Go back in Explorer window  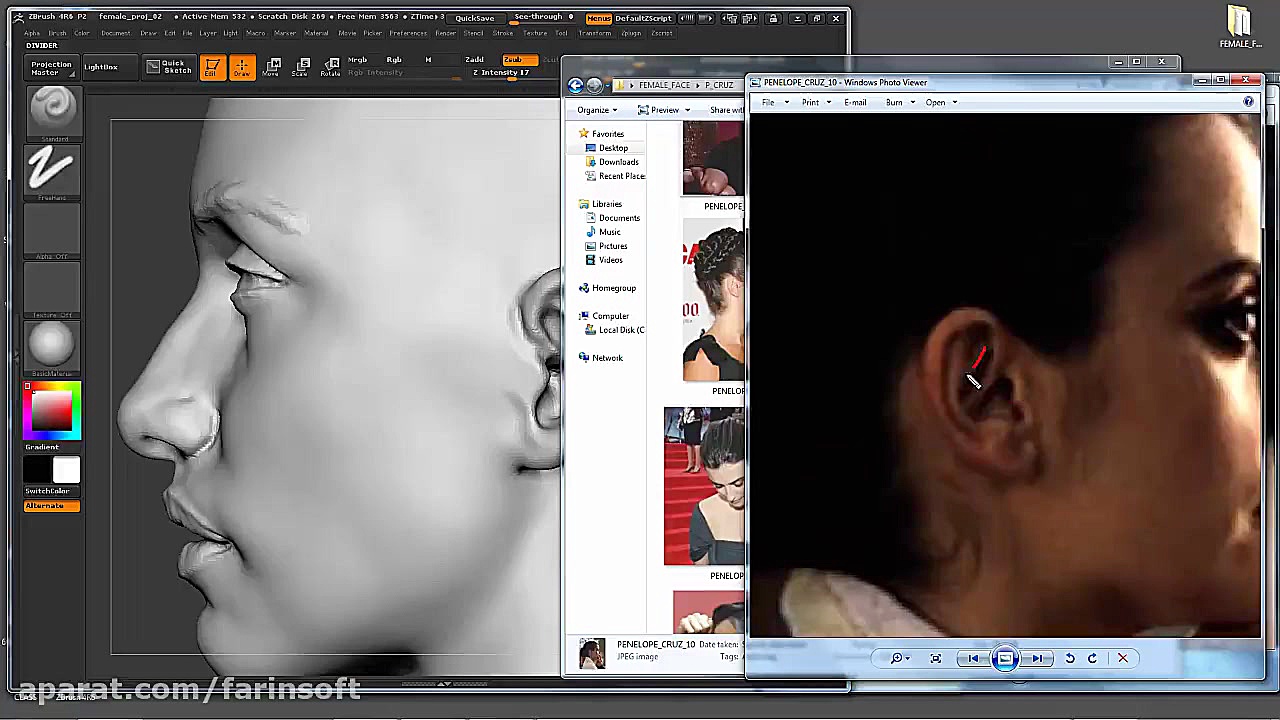576,85
